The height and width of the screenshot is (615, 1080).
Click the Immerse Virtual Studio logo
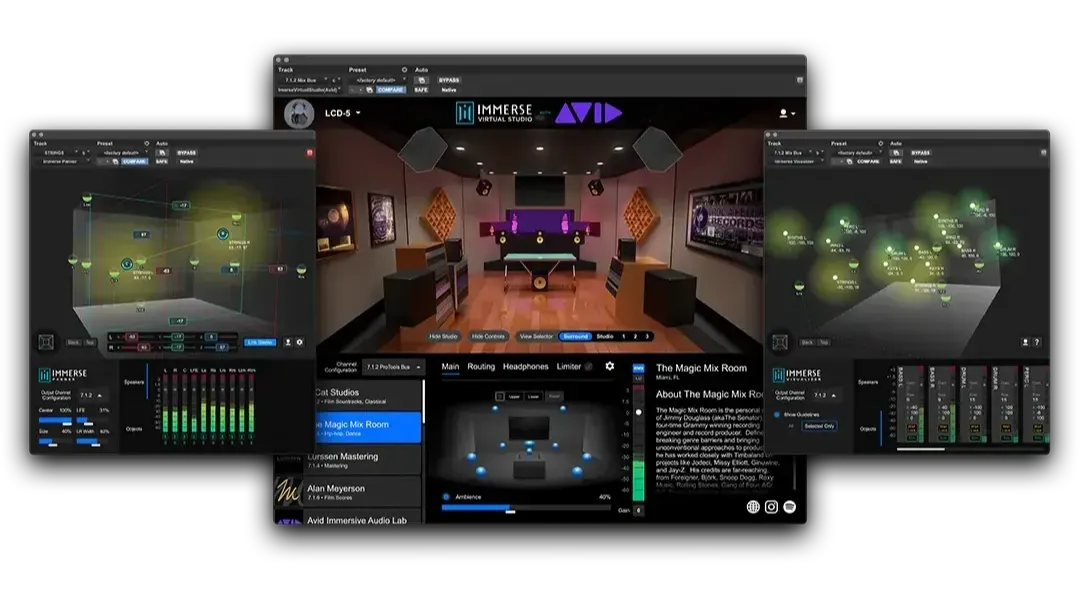494,113
